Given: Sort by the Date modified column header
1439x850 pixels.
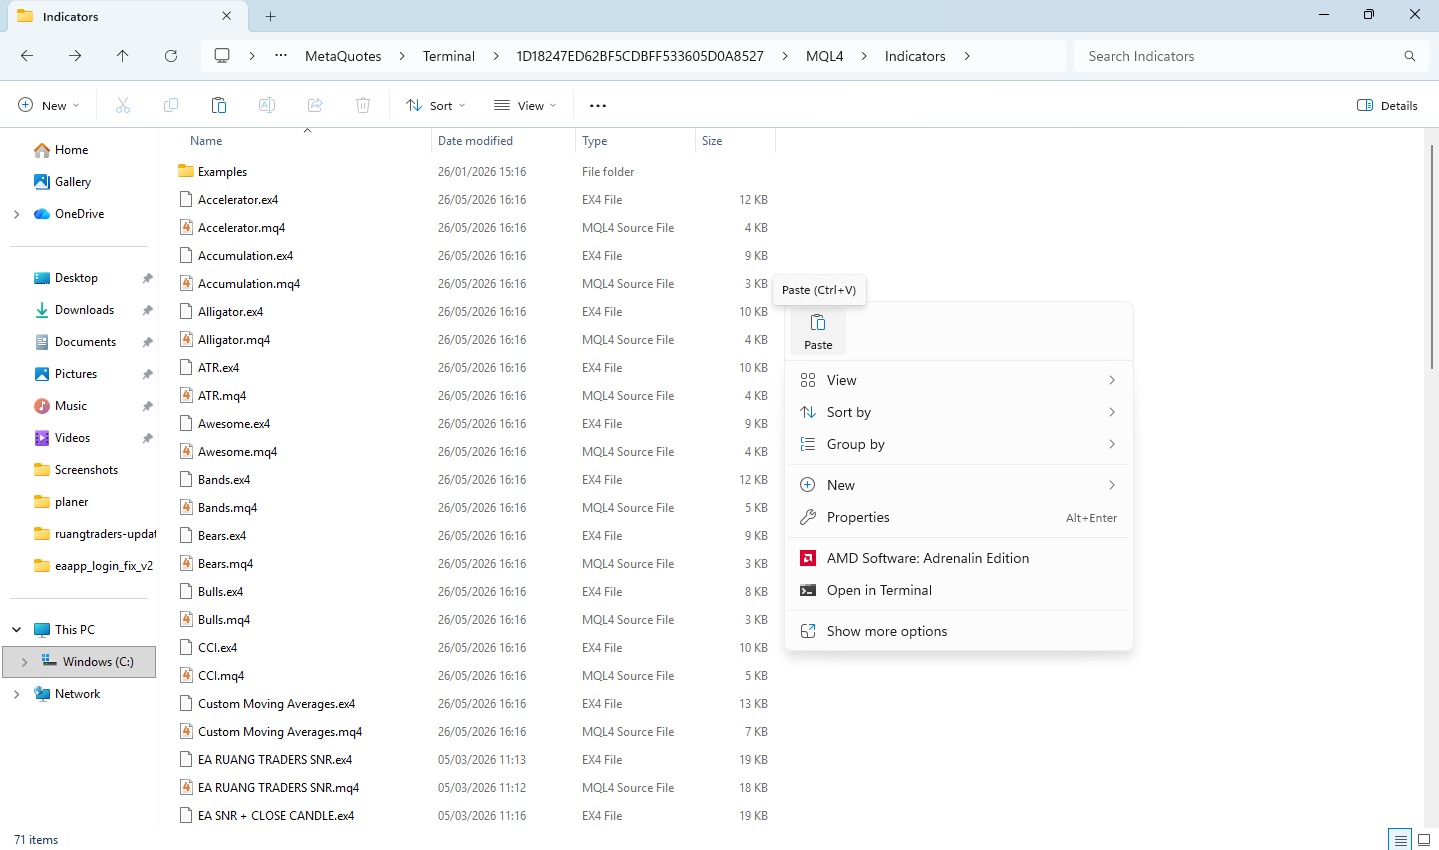Looking at the screenshot, I should pyautogui.click(x=503, y=141).
